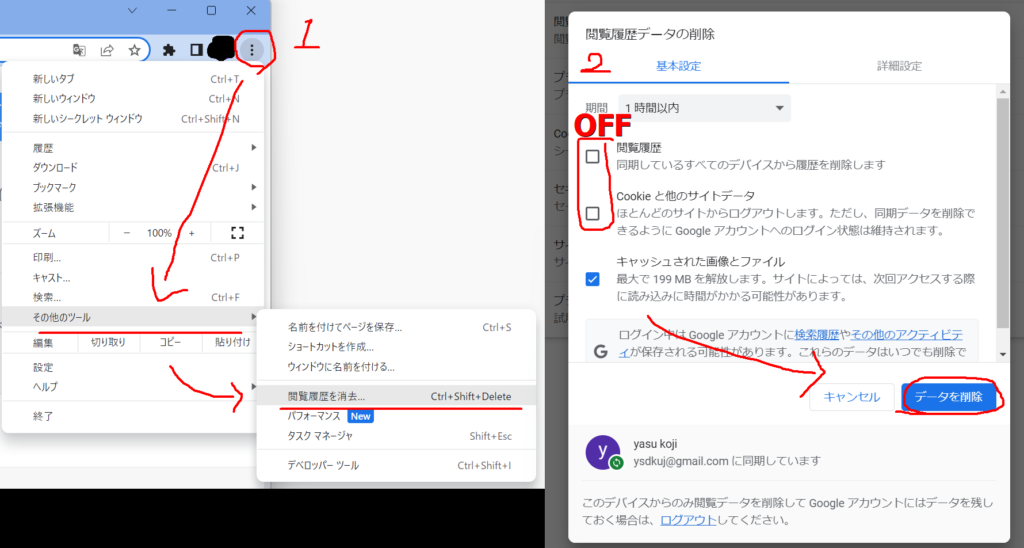Select 閲覧履歴を消去... from the submenu
Viewport: 1024px width, 548px height.
click(327, 396)
